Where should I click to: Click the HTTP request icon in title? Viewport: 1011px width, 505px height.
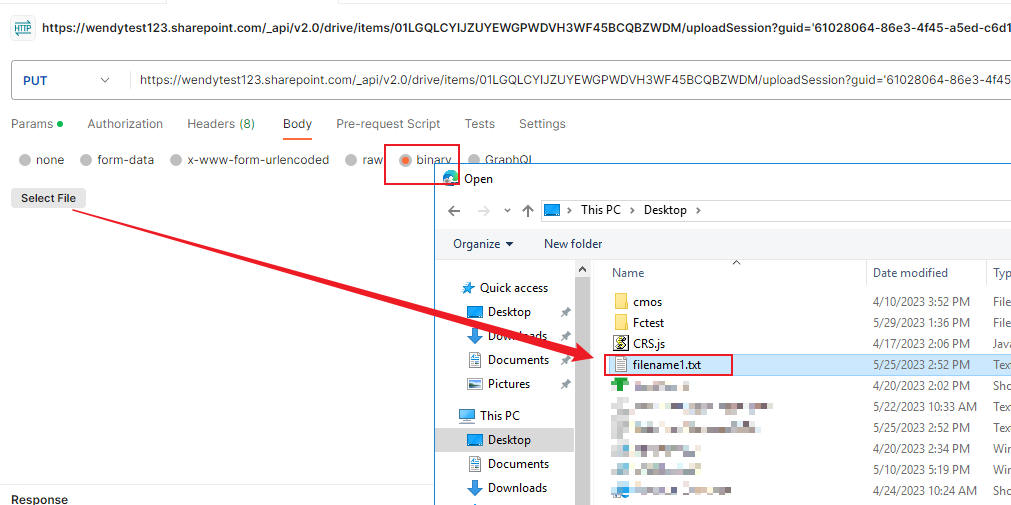click(x=23, y=27)
